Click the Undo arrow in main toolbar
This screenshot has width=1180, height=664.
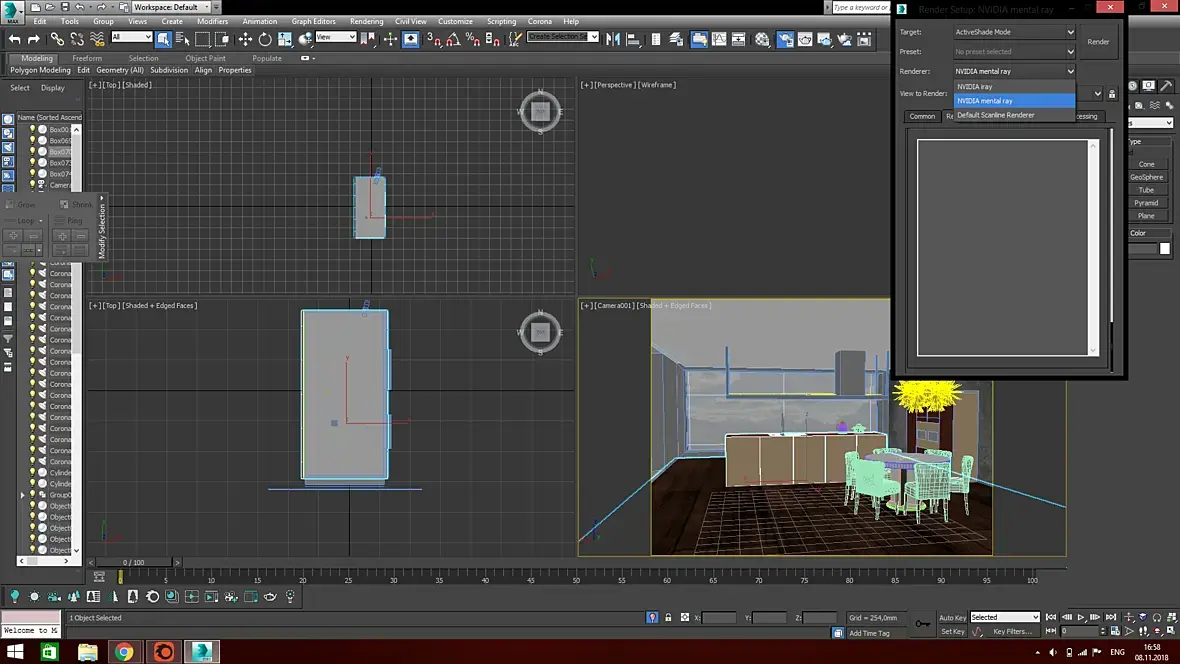pyautogui.click(x=14, y=39)
